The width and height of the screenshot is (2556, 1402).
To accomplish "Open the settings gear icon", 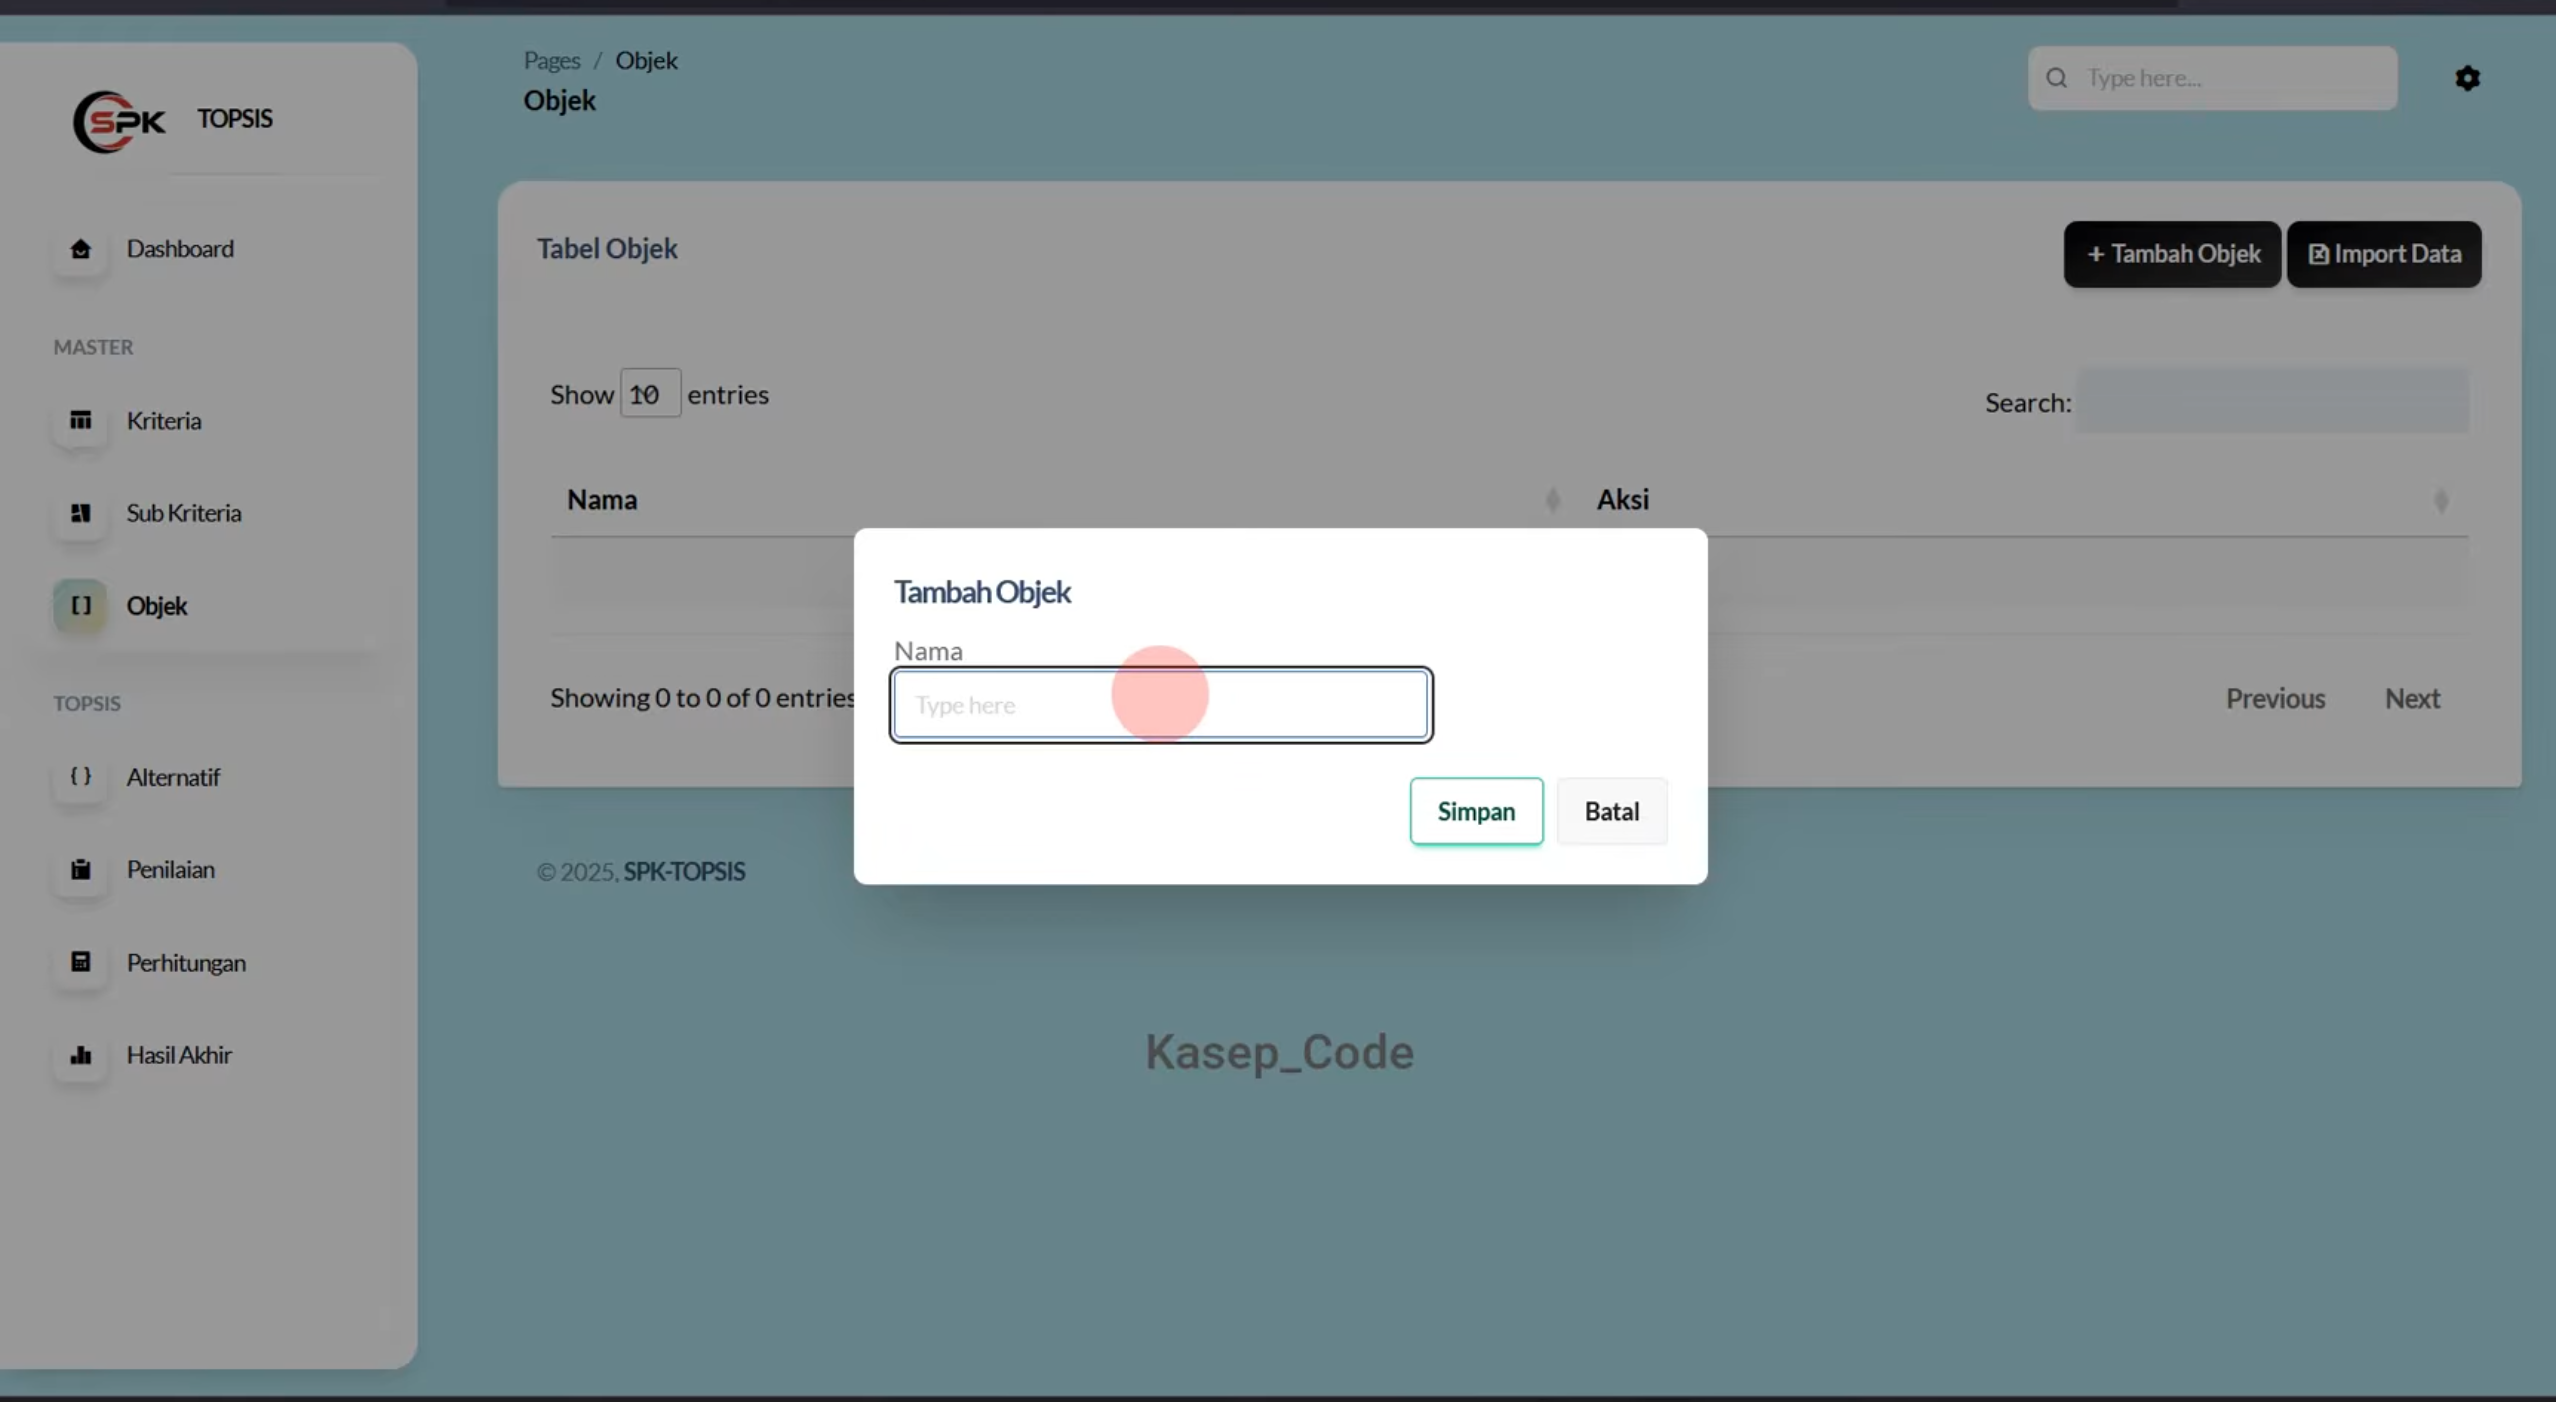I will click(2467, 78).
